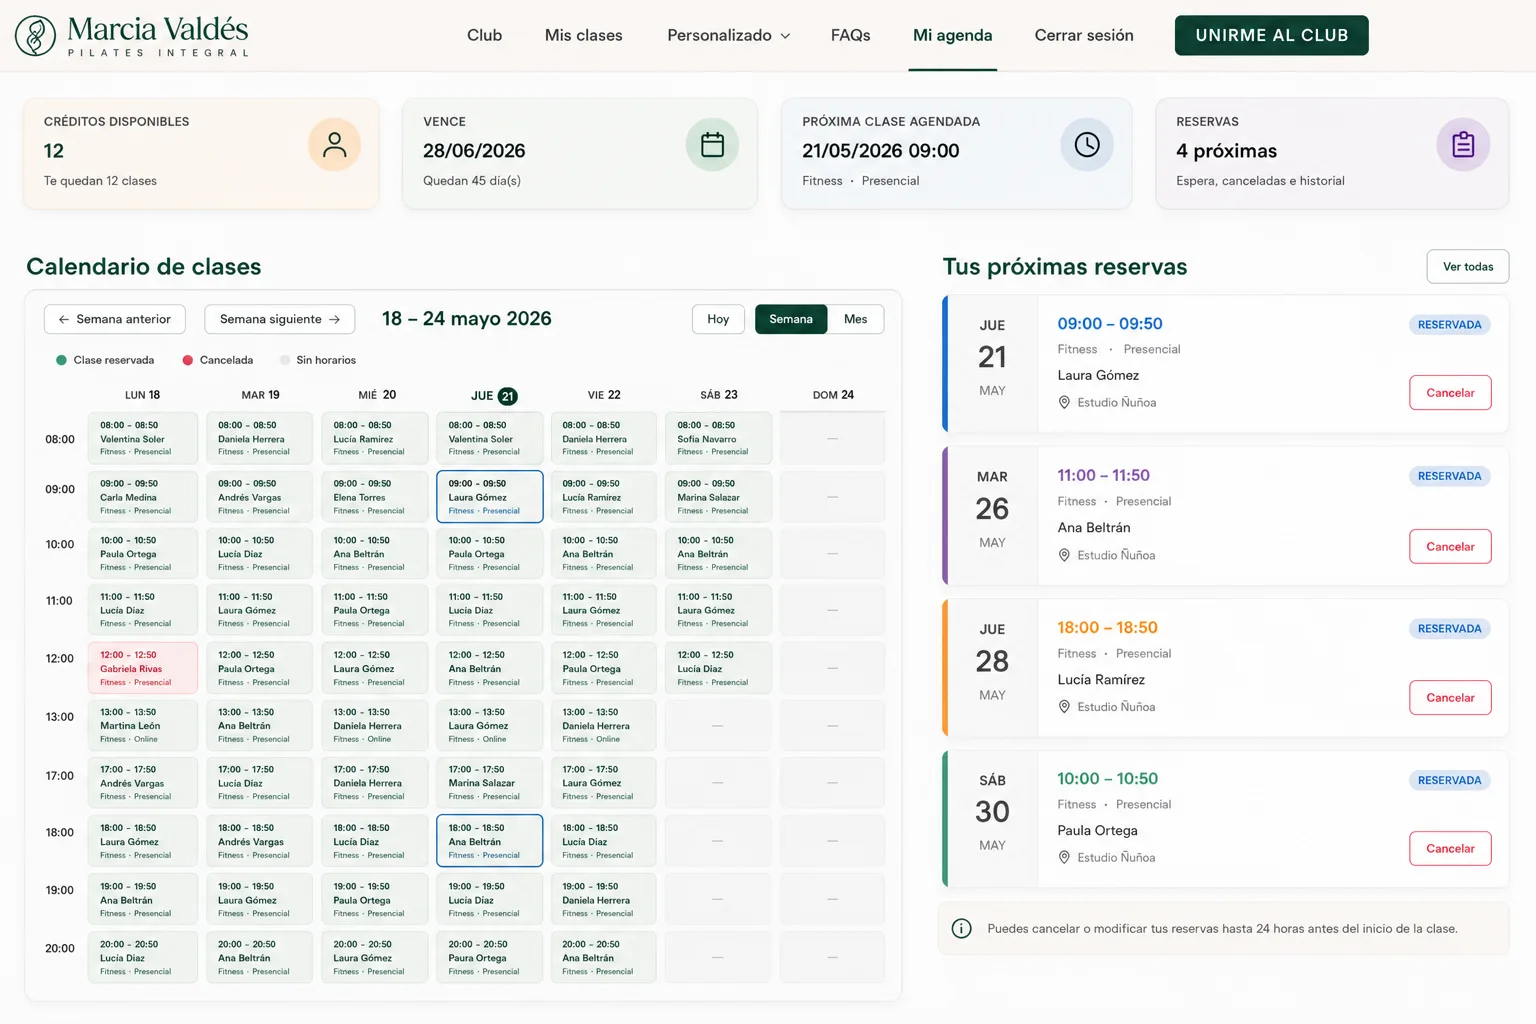Cancel the JUE 28 MAY reservation

pyautogui.click(x=1450, y=697)
